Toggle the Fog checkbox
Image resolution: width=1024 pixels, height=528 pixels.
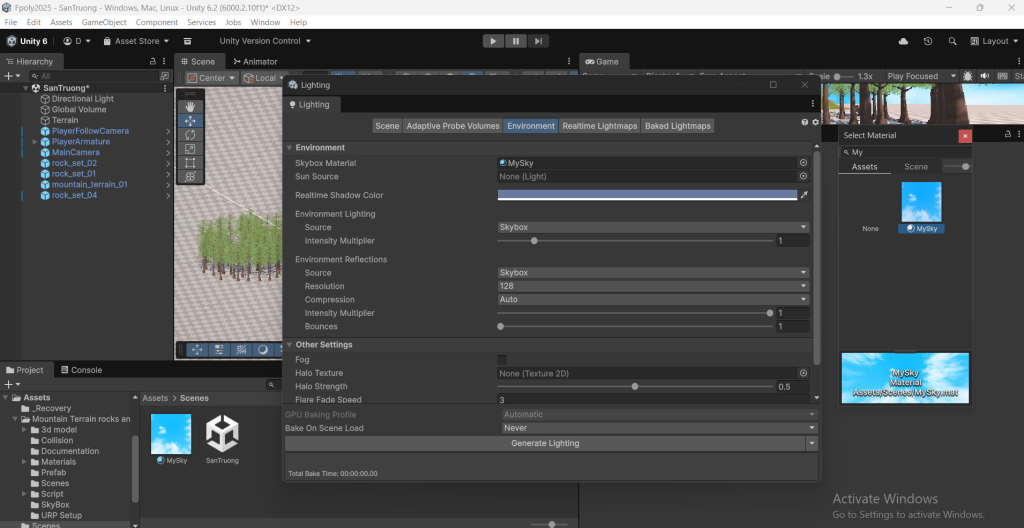pos(502,359)
